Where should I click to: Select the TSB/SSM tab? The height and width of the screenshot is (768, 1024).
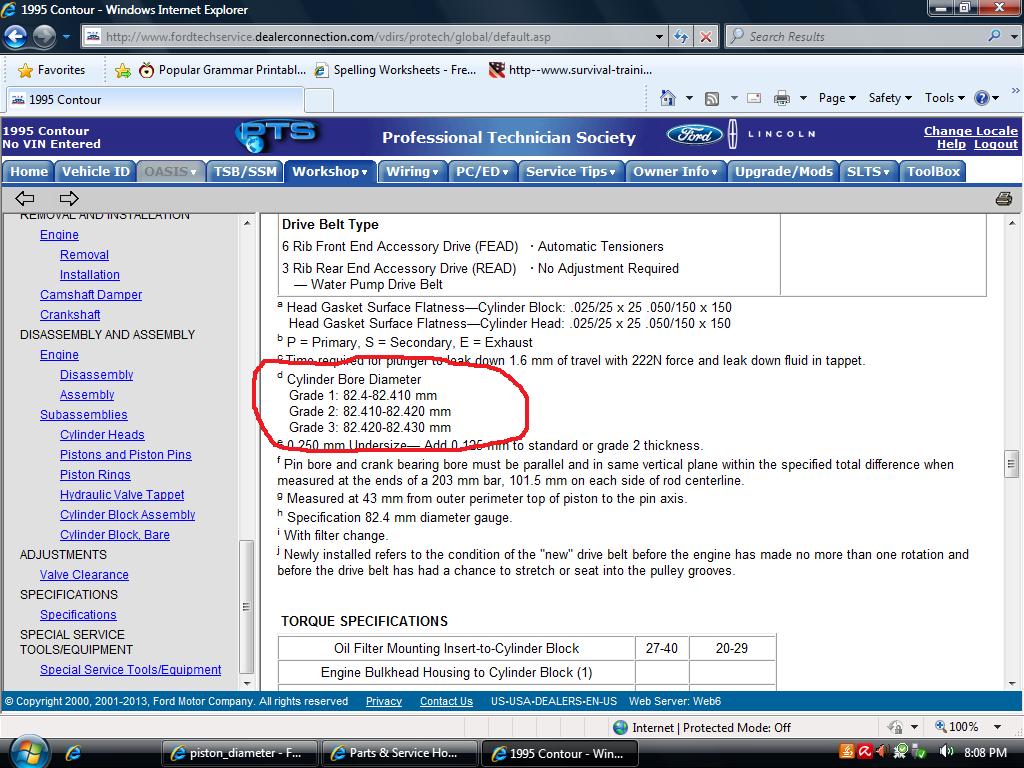245,171
